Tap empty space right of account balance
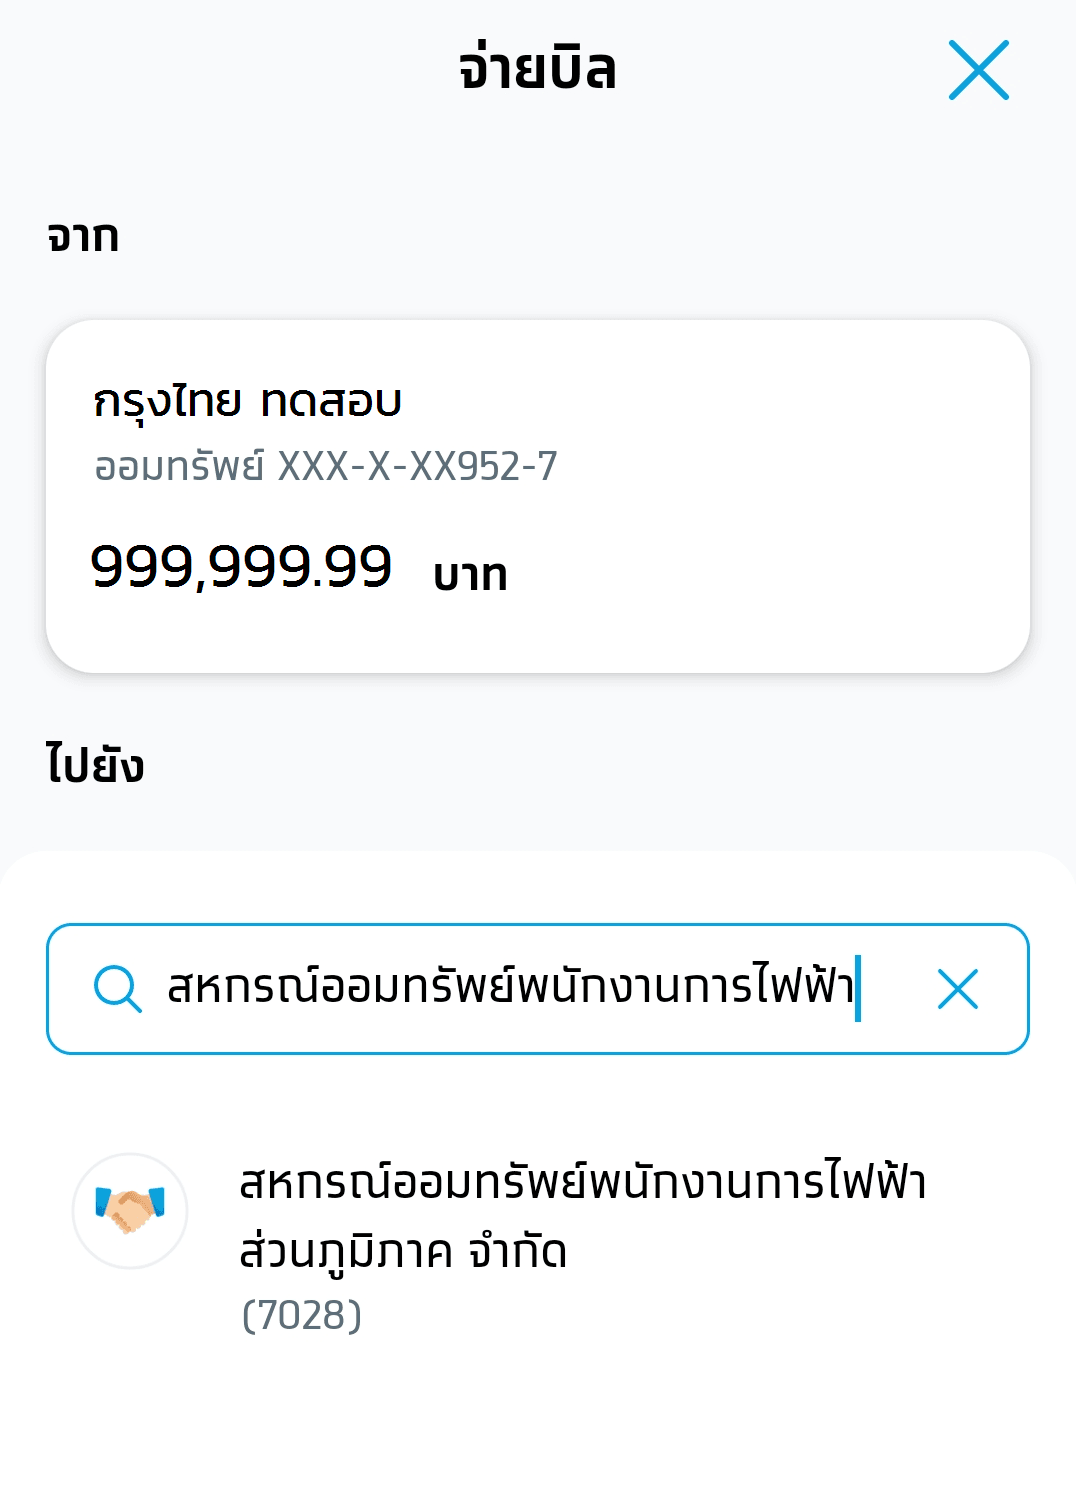Screen dimensions: 1076x1495 tap(780, 570)
